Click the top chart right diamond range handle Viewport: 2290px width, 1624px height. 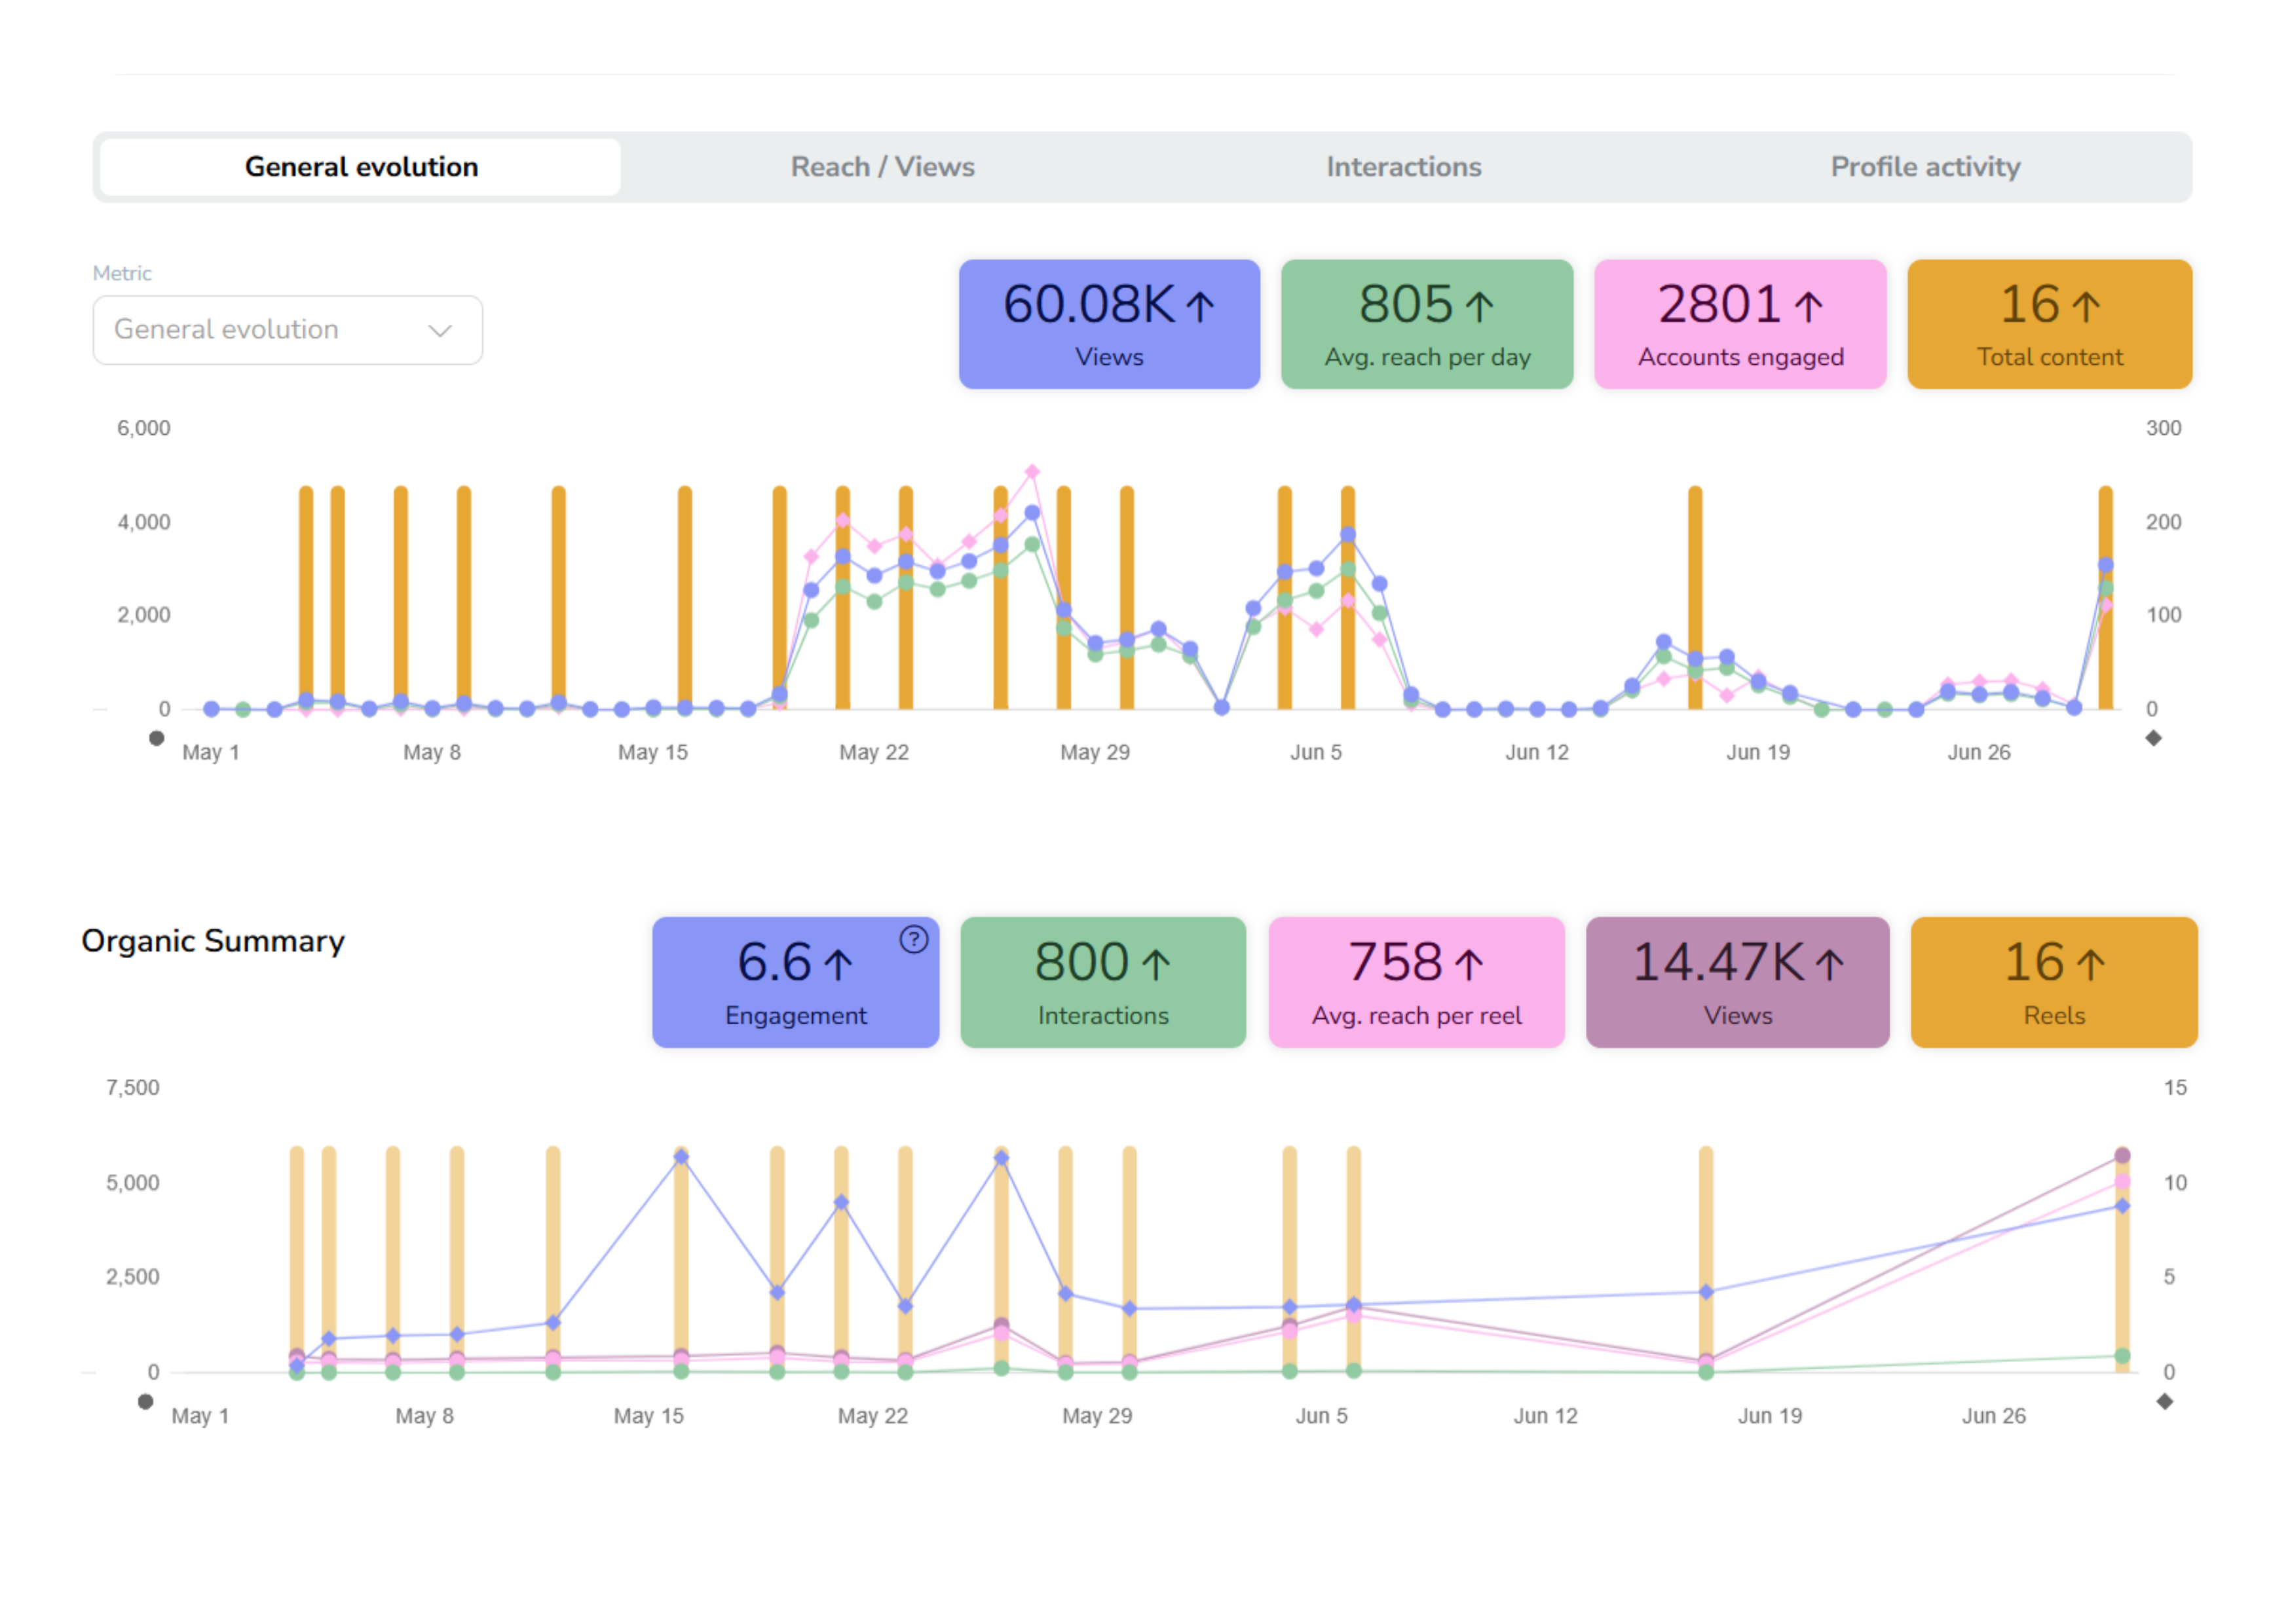point(2154,739)
